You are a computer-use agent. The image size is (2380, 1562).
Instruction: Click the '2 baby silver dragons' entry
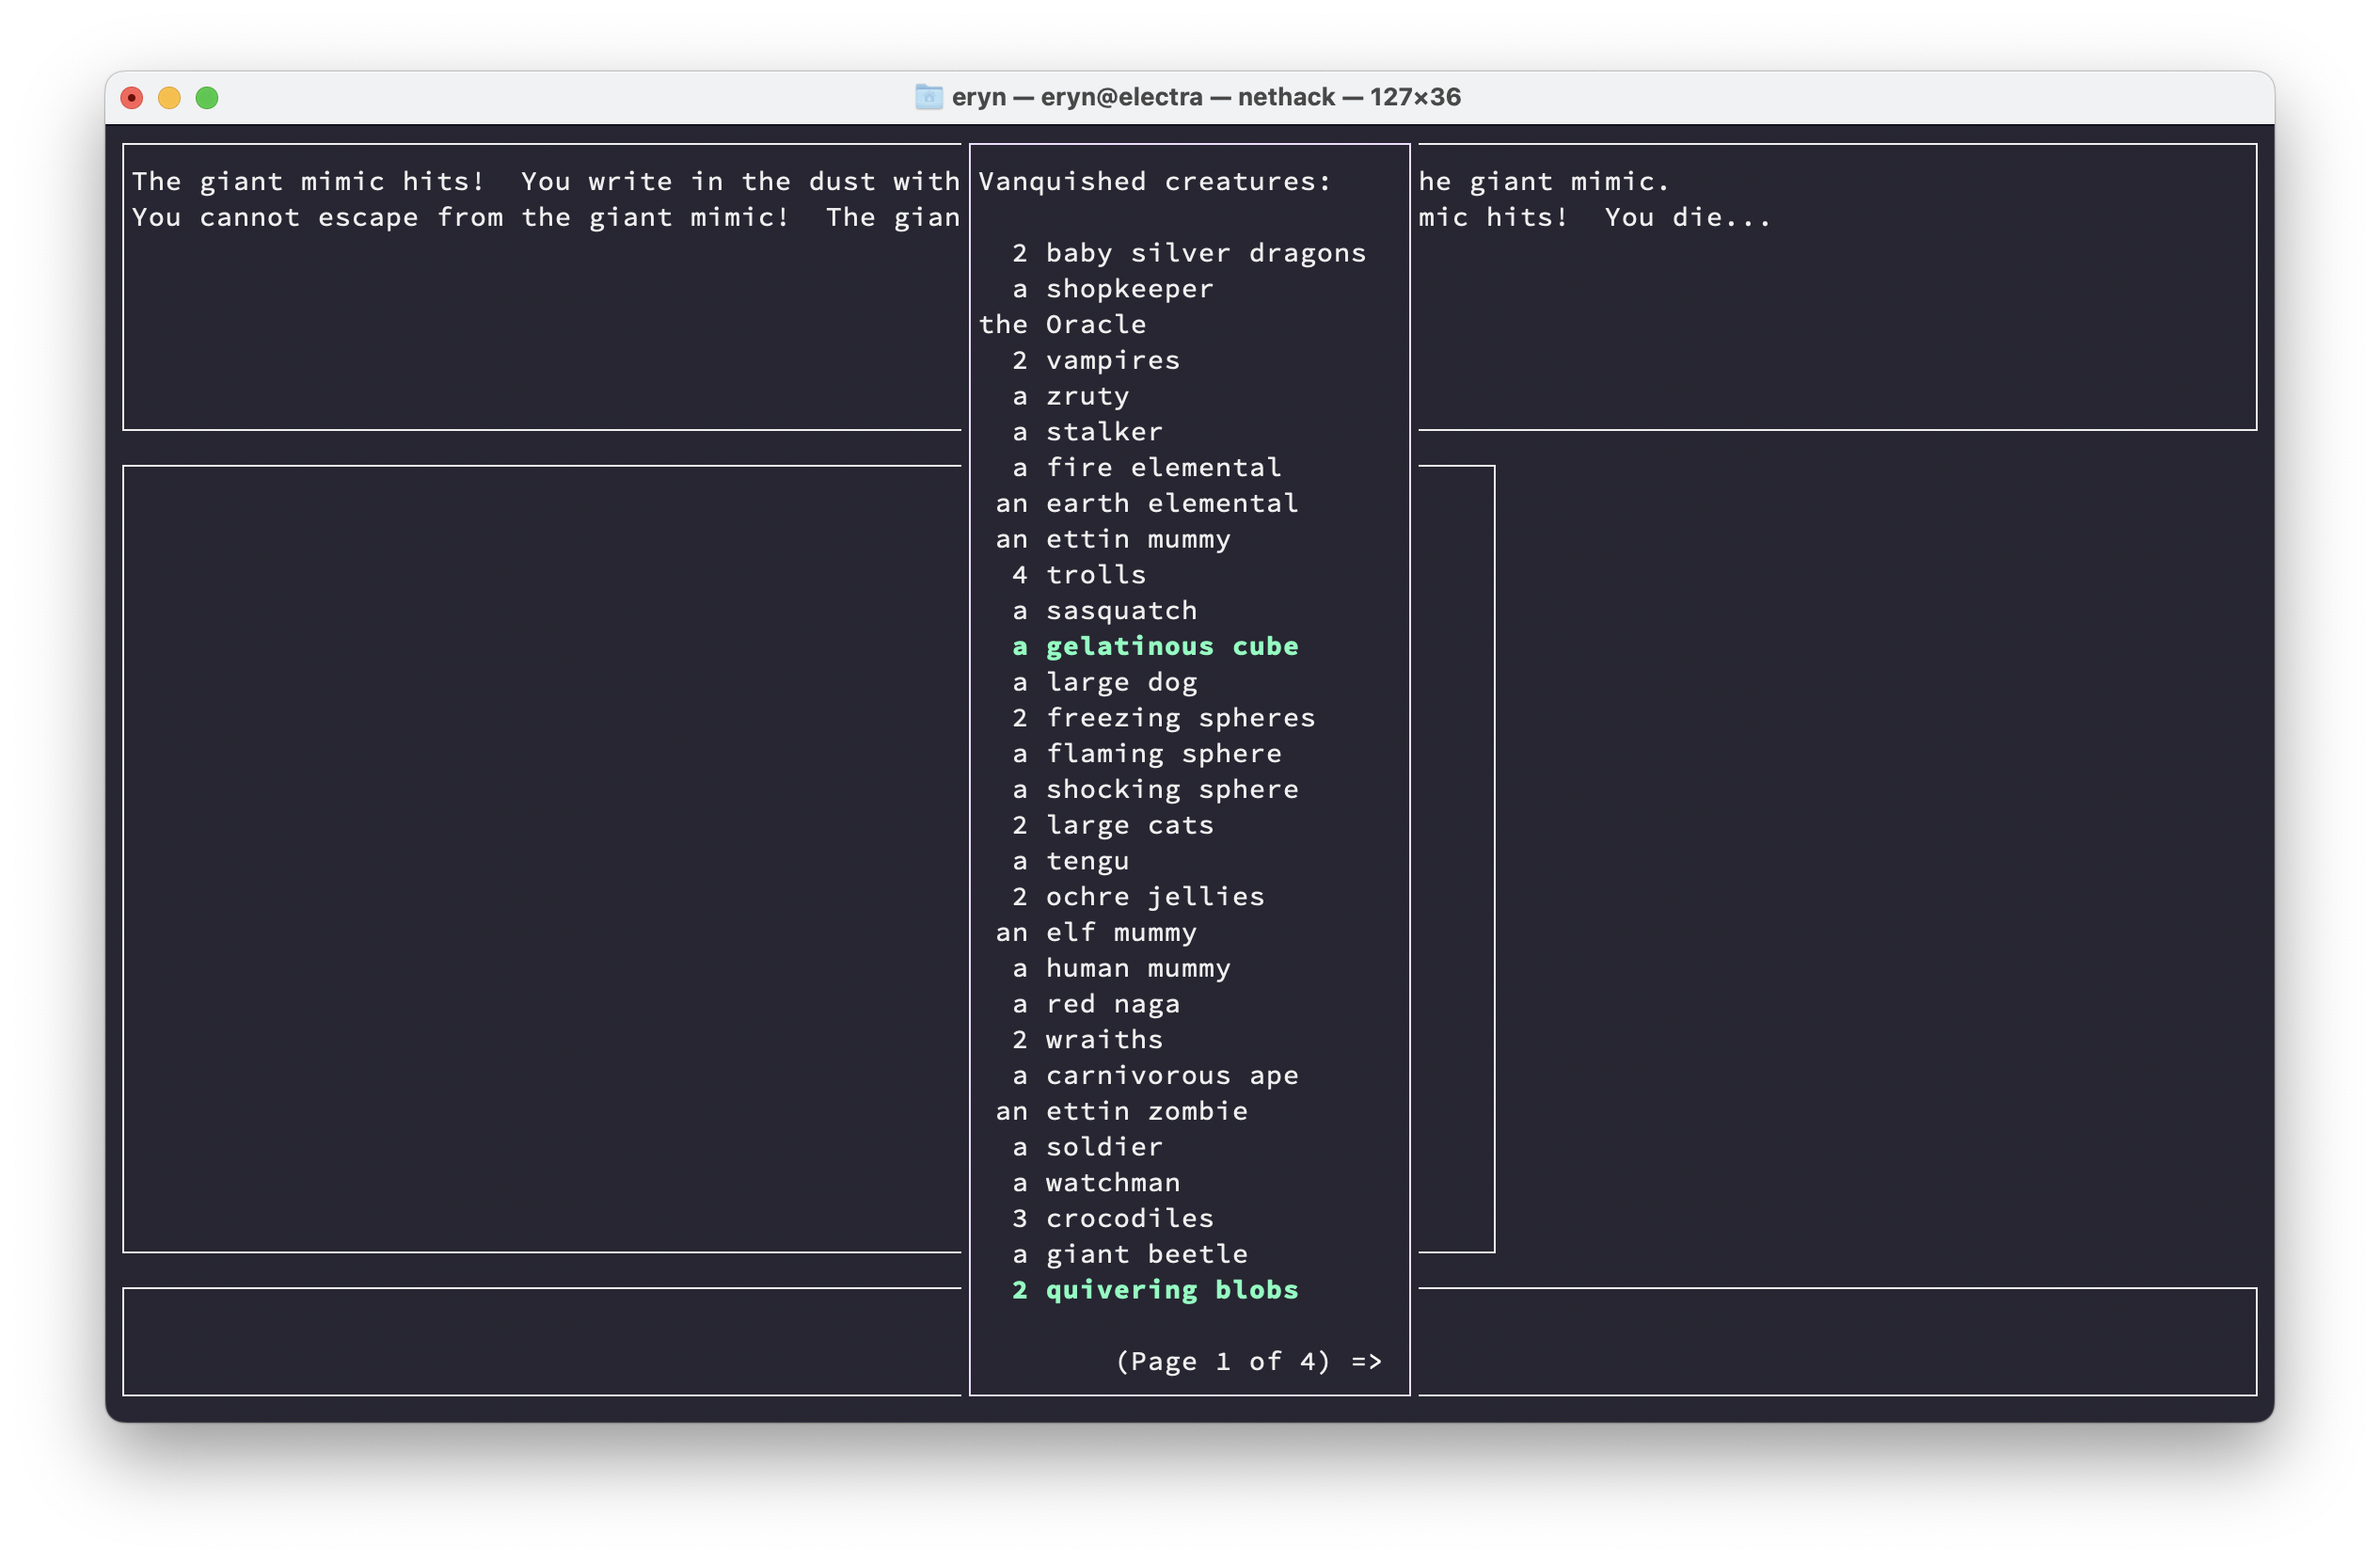click(1188, 253)
